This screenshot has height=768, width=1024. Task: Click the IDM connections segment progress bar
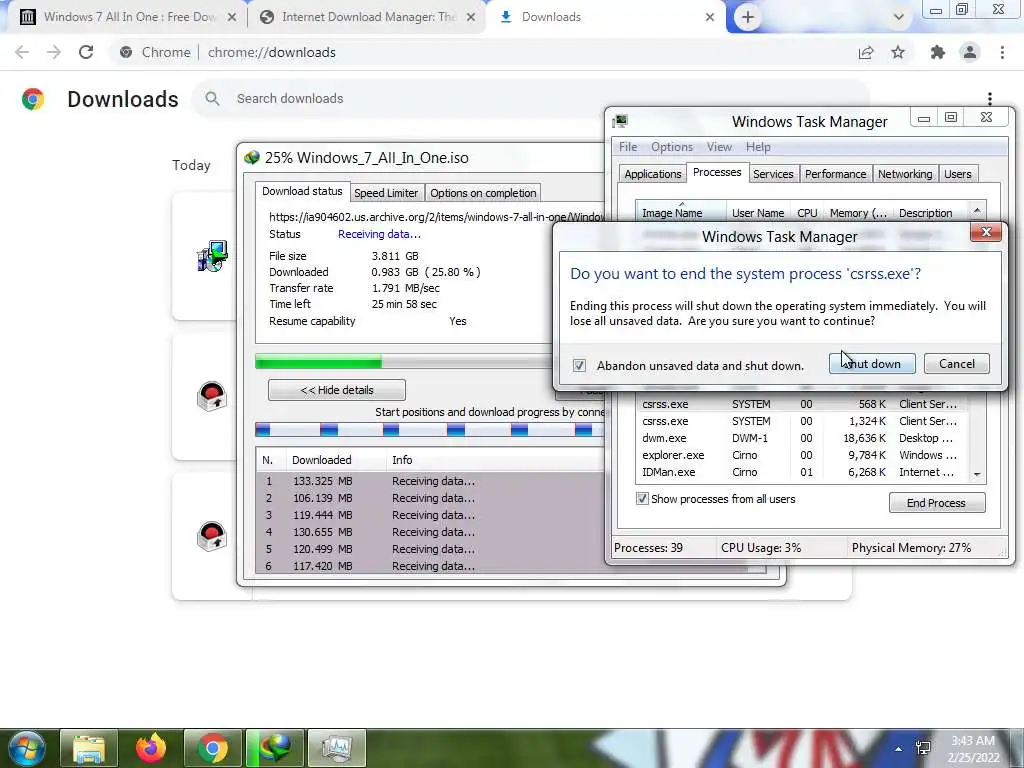click(429, 430)
